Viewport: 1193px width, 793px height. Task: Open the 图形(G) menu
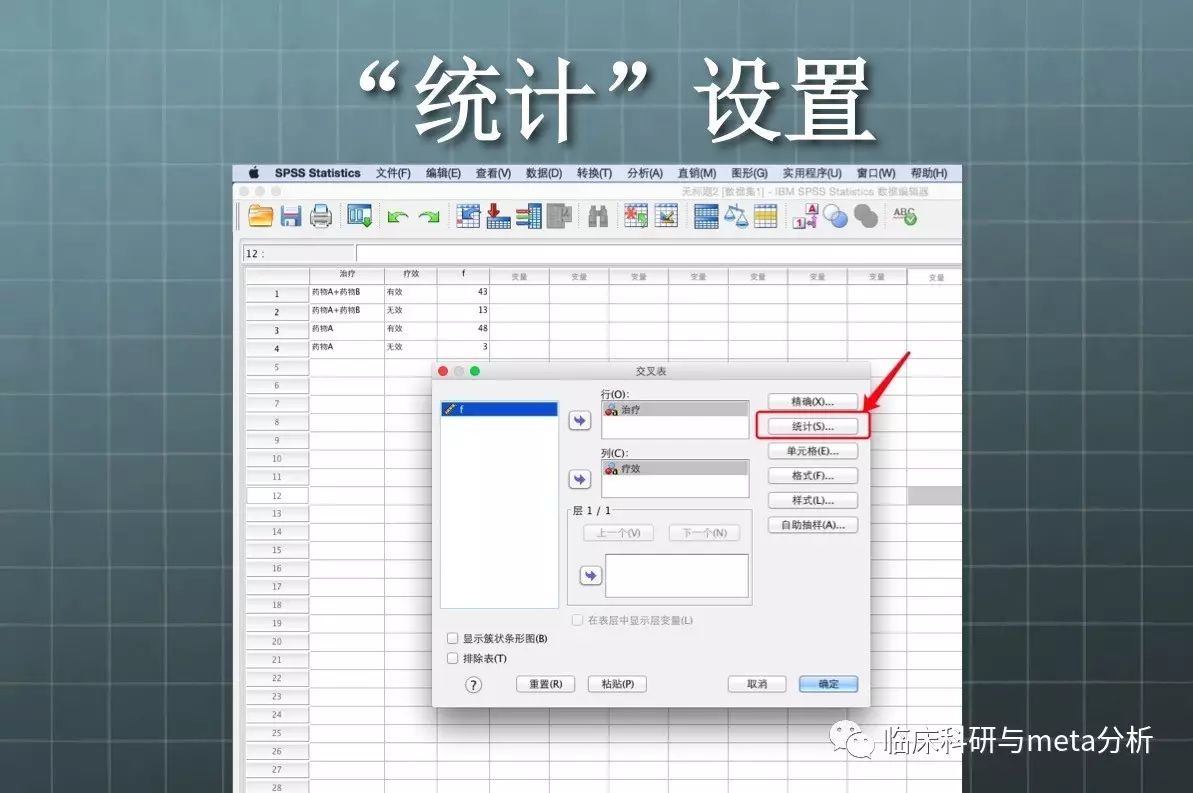point(749,173)
